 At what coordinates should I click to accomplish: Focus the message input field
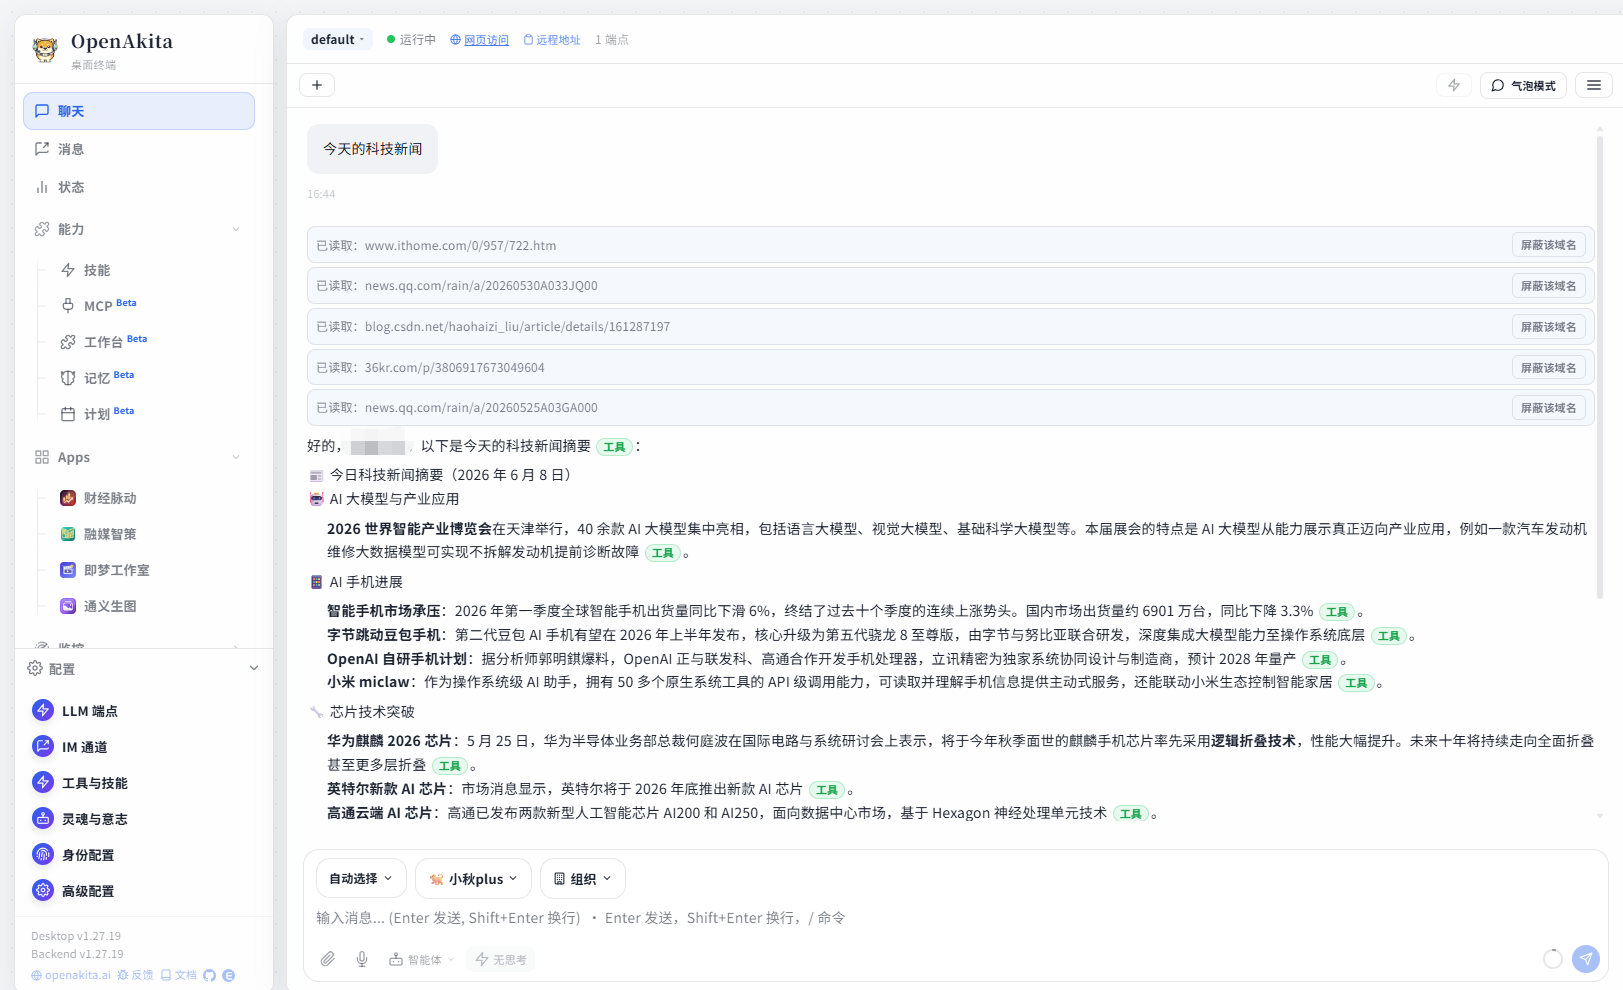(x=955, y=918)
